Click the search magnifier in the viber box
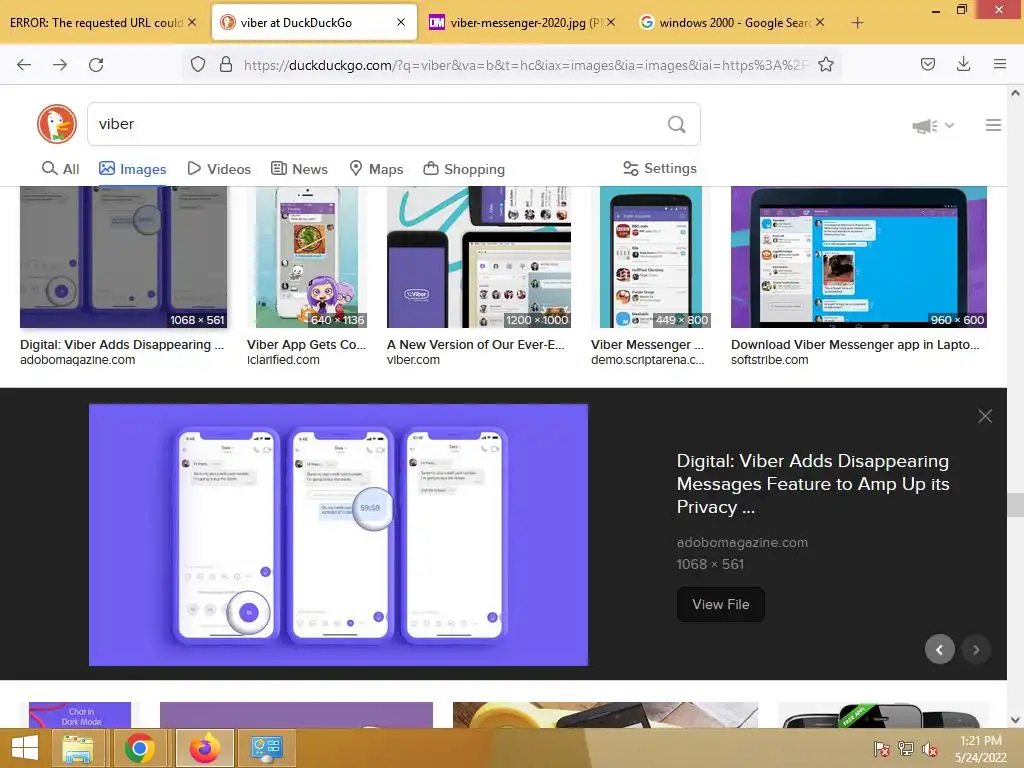This screenshot has width=1024, height=768. (x=677, y=124)
